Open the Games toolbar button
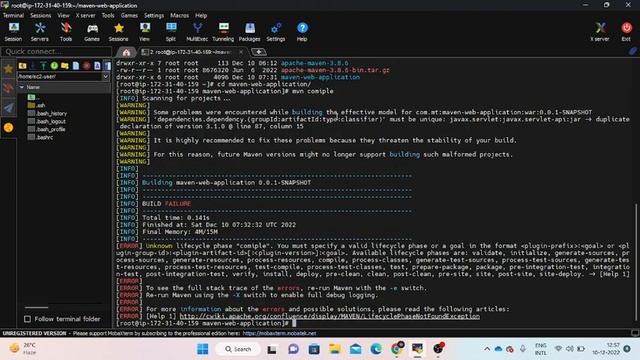This screenshot has height=360, width=640. pyautogui.click(x=92, y=32)
